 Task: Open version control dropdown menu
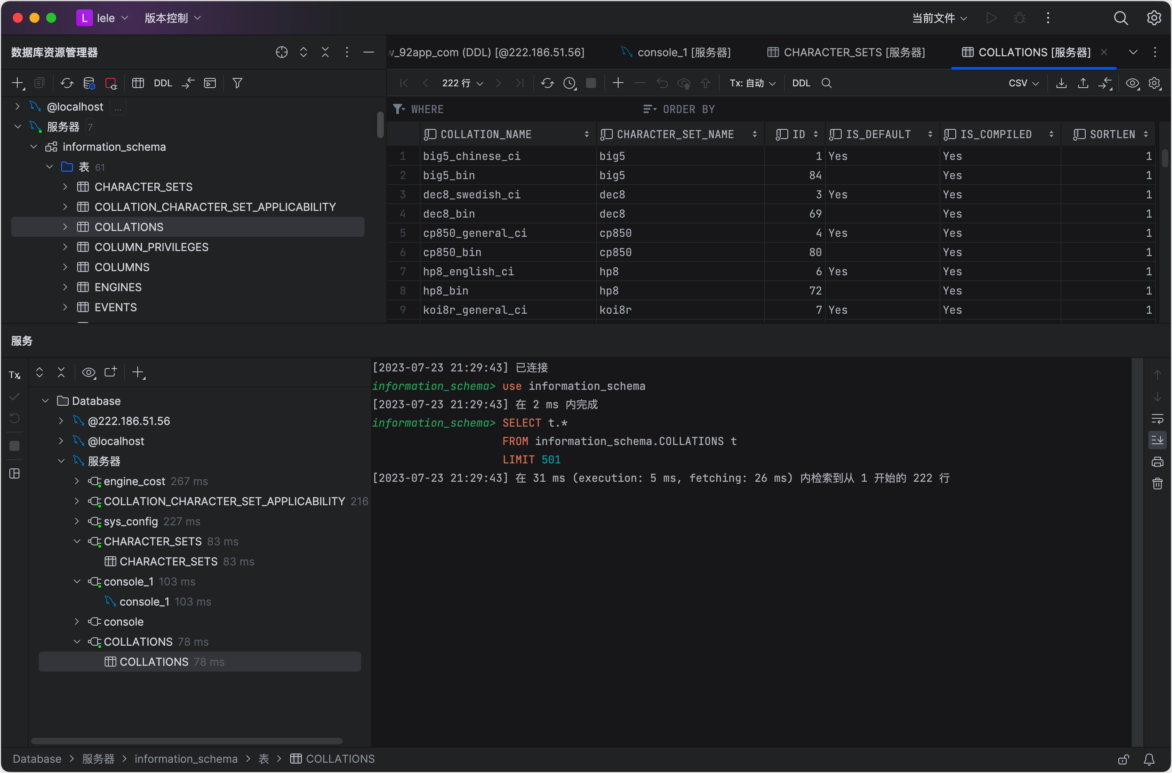click(173, 18)
